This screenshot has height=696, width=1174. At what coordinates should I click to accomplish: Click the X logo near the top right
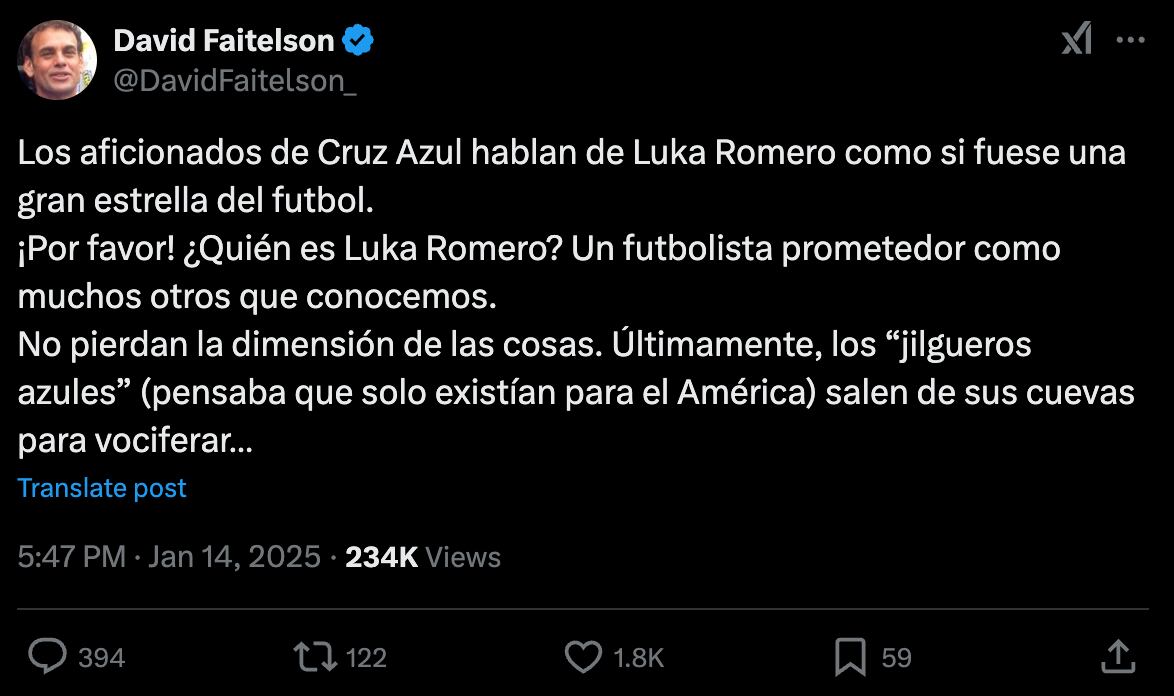[x=1078, y=37]
